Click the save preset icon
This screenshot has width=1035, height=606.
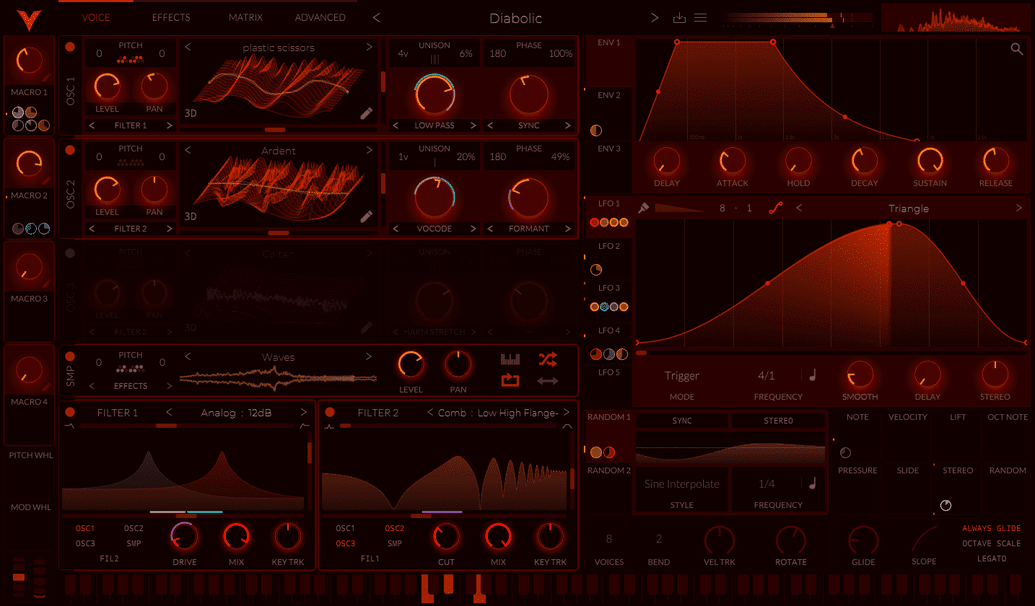point(679,18)
